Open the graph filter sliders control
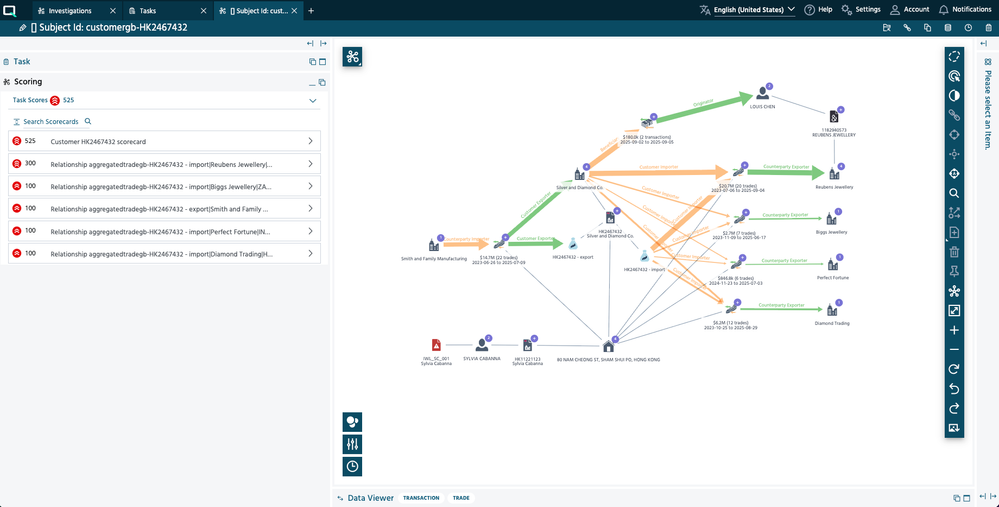 tap(352, 443)
